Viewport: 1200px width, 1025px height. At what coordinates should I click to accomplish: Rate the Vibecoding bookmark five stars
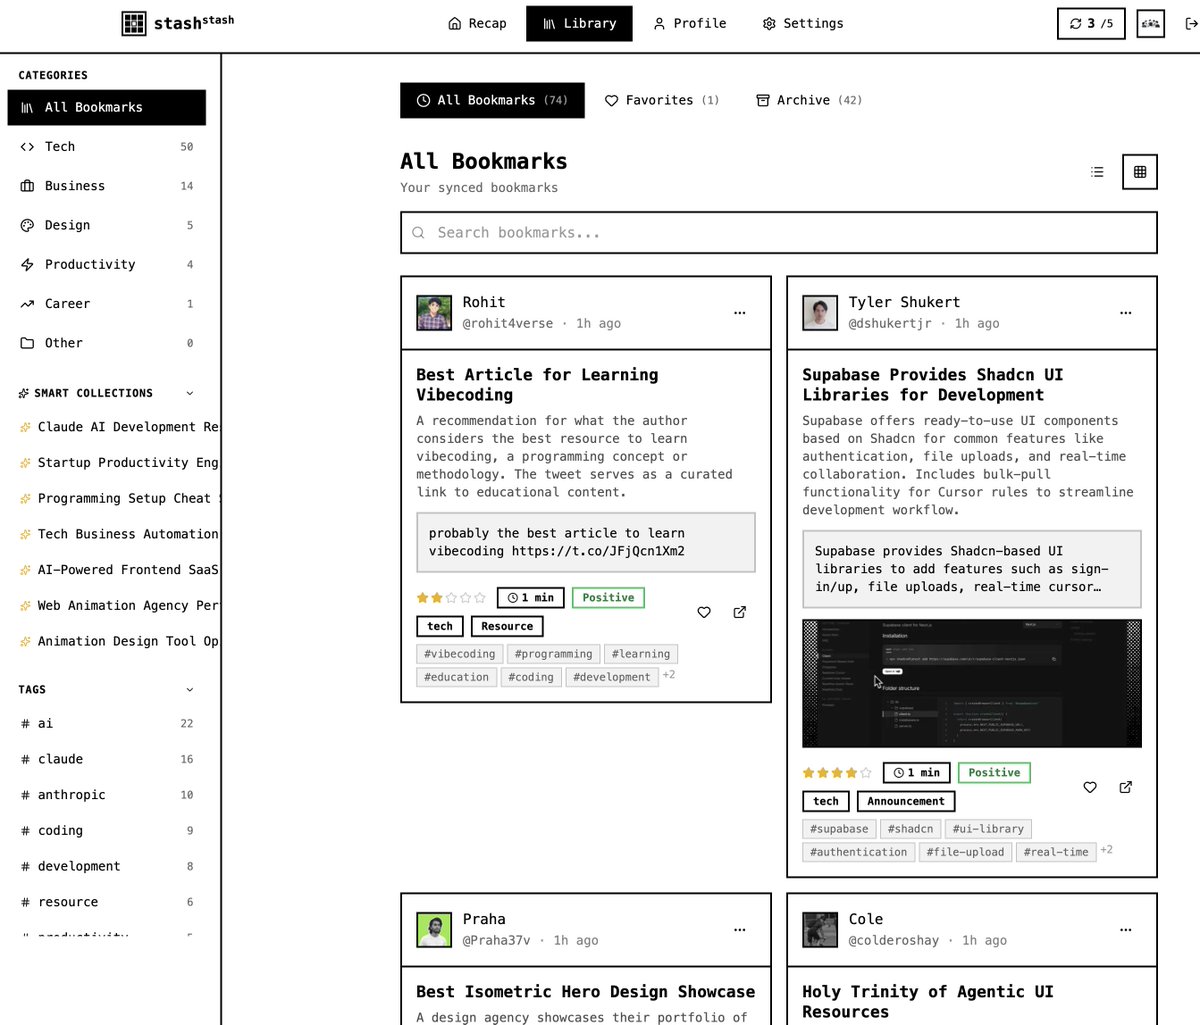(481, 598)
